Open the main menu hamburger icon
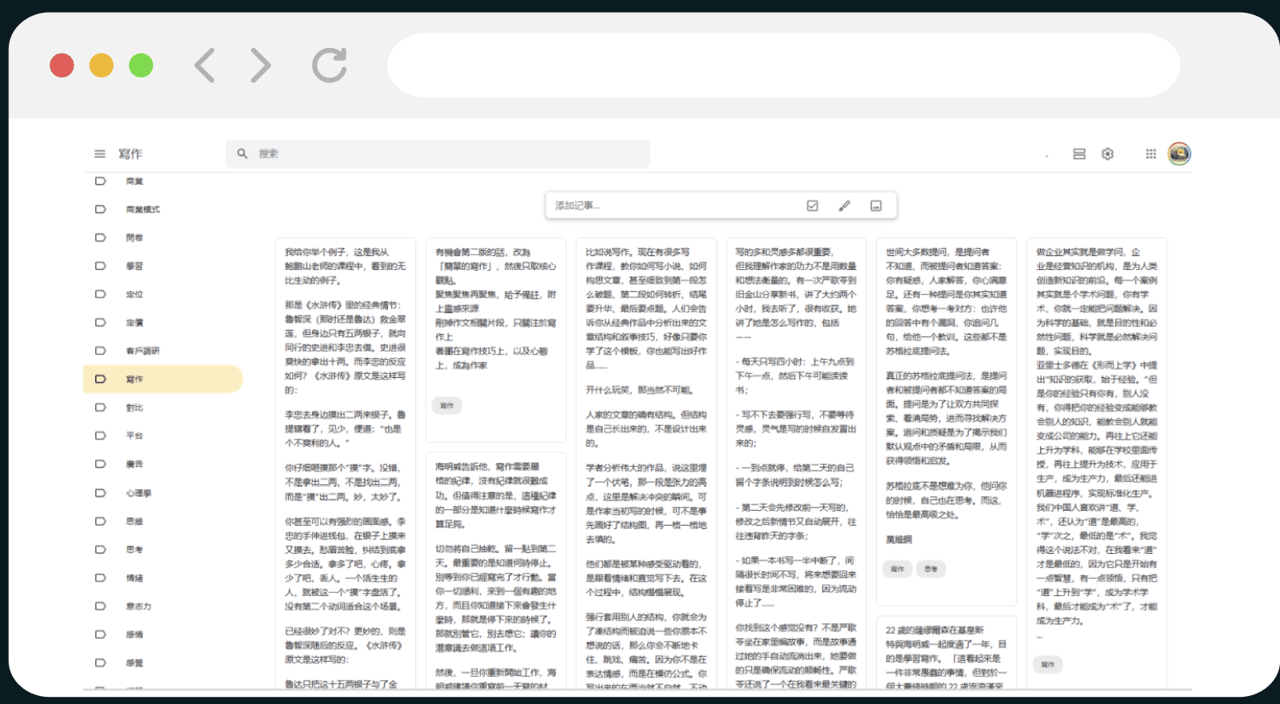1280x704 pixels. click(x=100, y=154)
